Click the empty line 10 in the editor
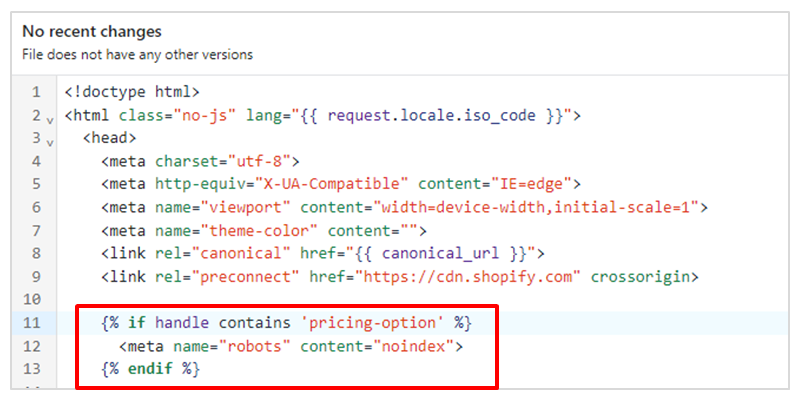The height and width of the screenshot is (400, 796). [421, 299]
